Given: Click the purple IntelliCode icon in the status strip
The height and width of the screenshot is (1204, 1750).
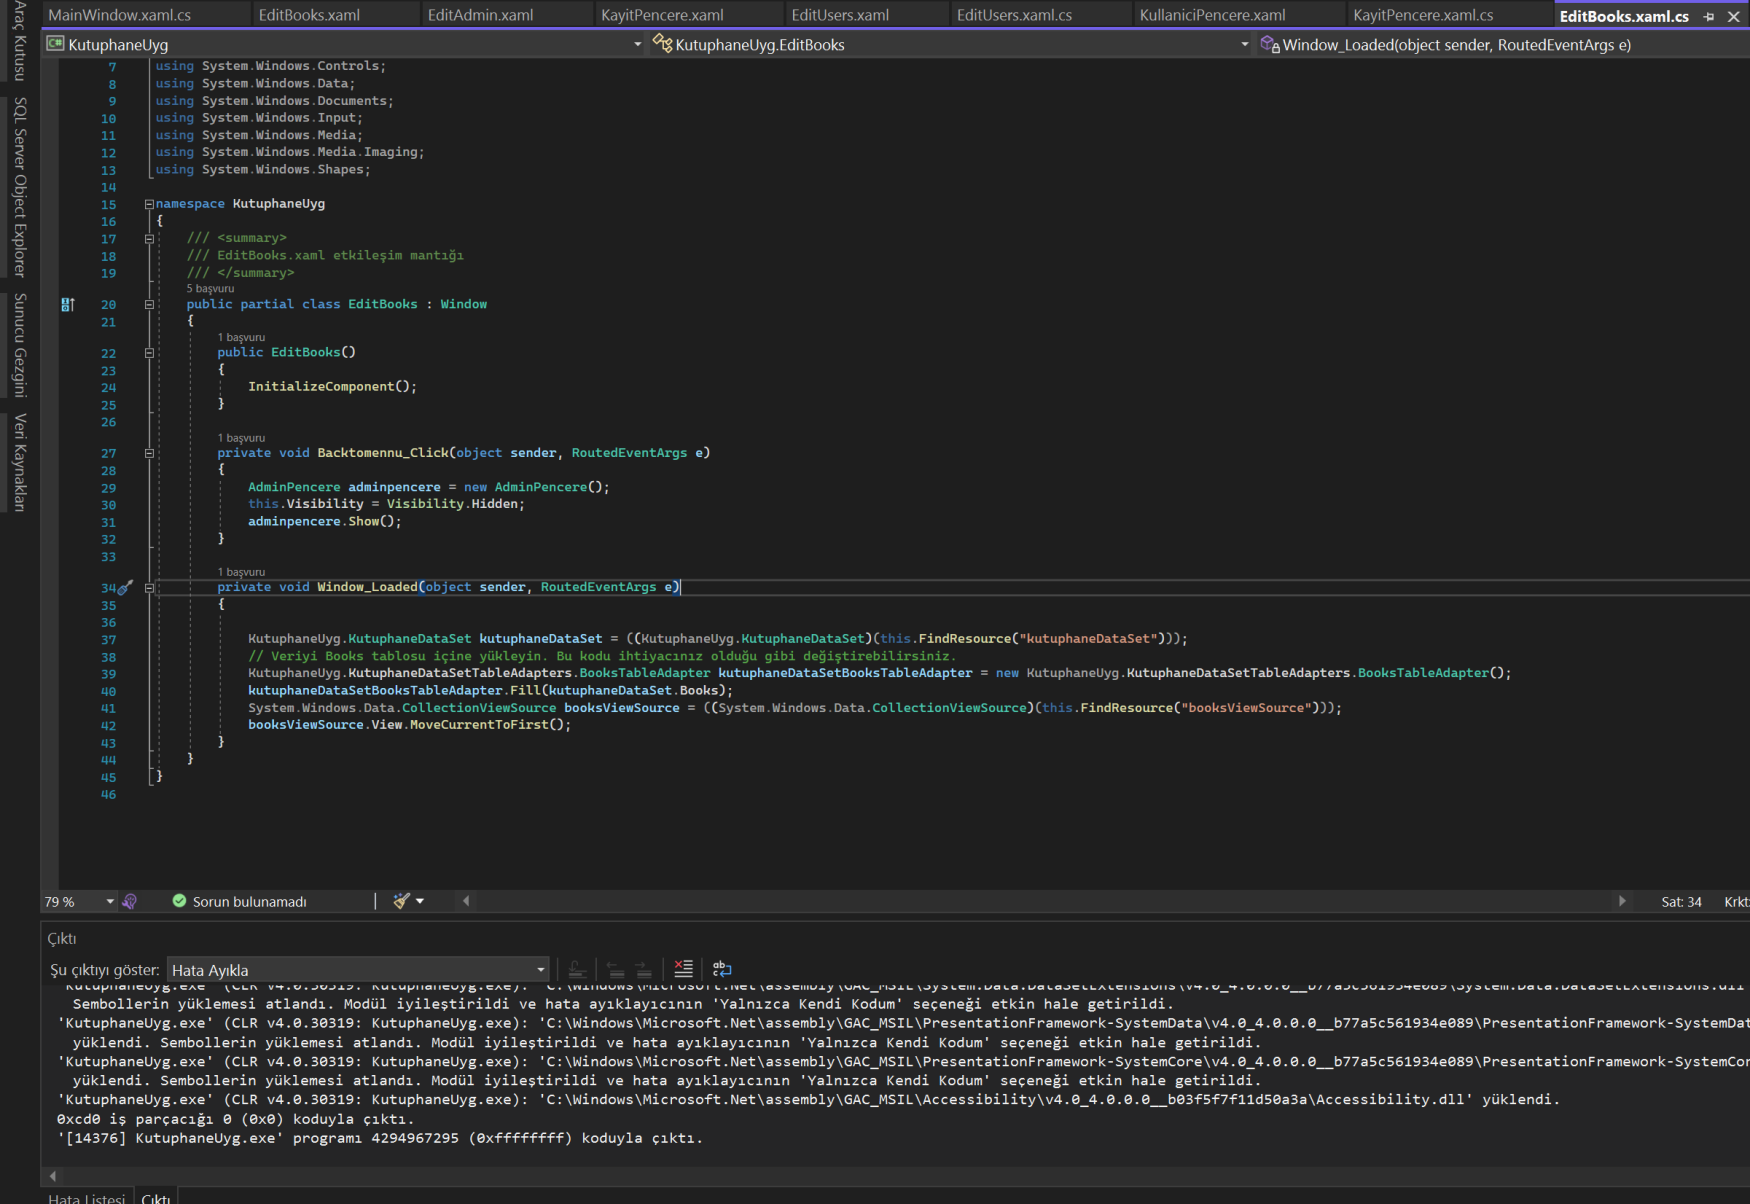Looking at the screenshot, I should coord(130,901).
